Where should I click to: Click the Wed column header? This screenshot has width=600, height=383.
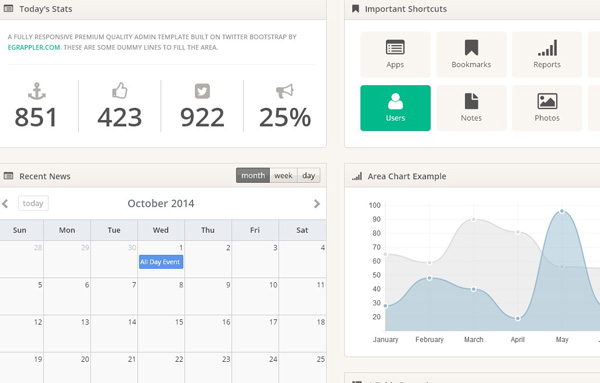[161, 230]
